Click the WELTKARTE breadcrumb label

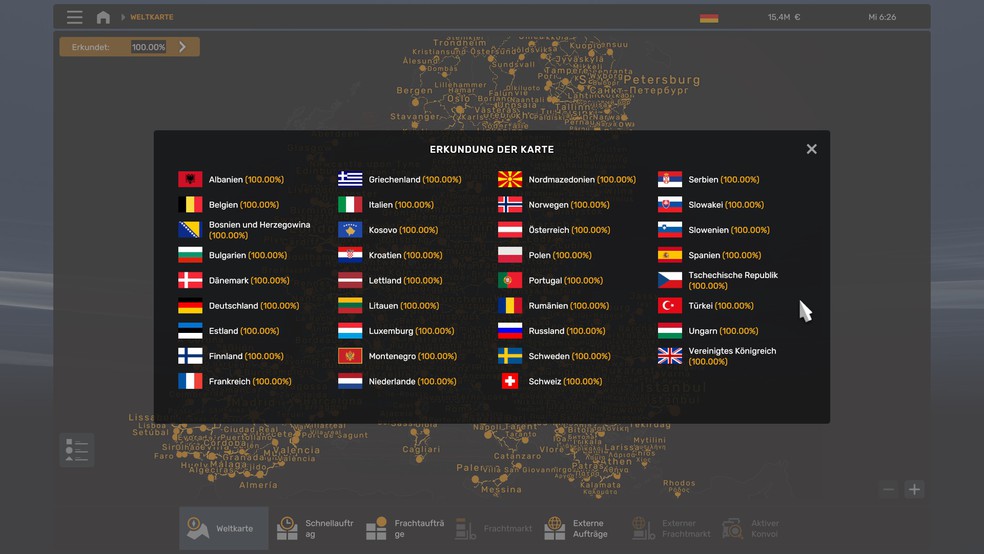click(152, 17)
